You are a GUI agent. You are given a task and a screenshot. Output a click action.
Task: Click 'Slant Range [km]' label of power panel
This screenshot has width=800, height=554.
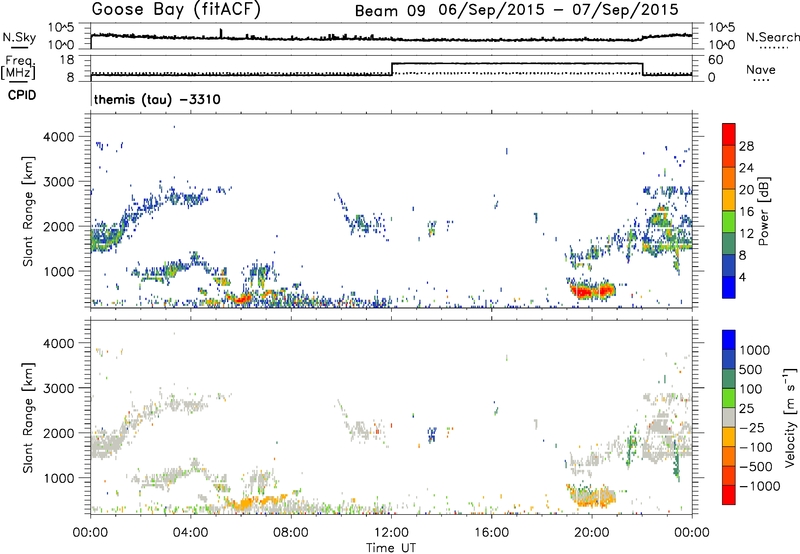[x=28, y=211]
